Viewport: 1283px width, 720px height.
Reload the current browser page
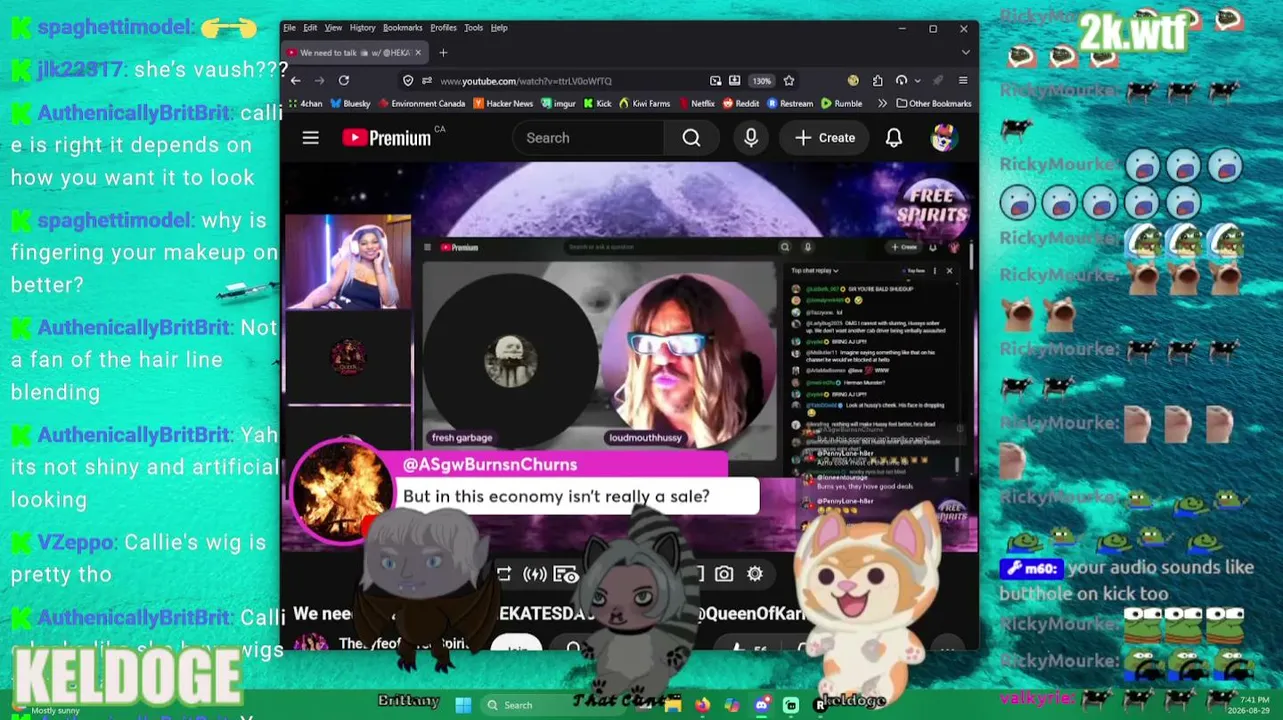coord(344,81)
